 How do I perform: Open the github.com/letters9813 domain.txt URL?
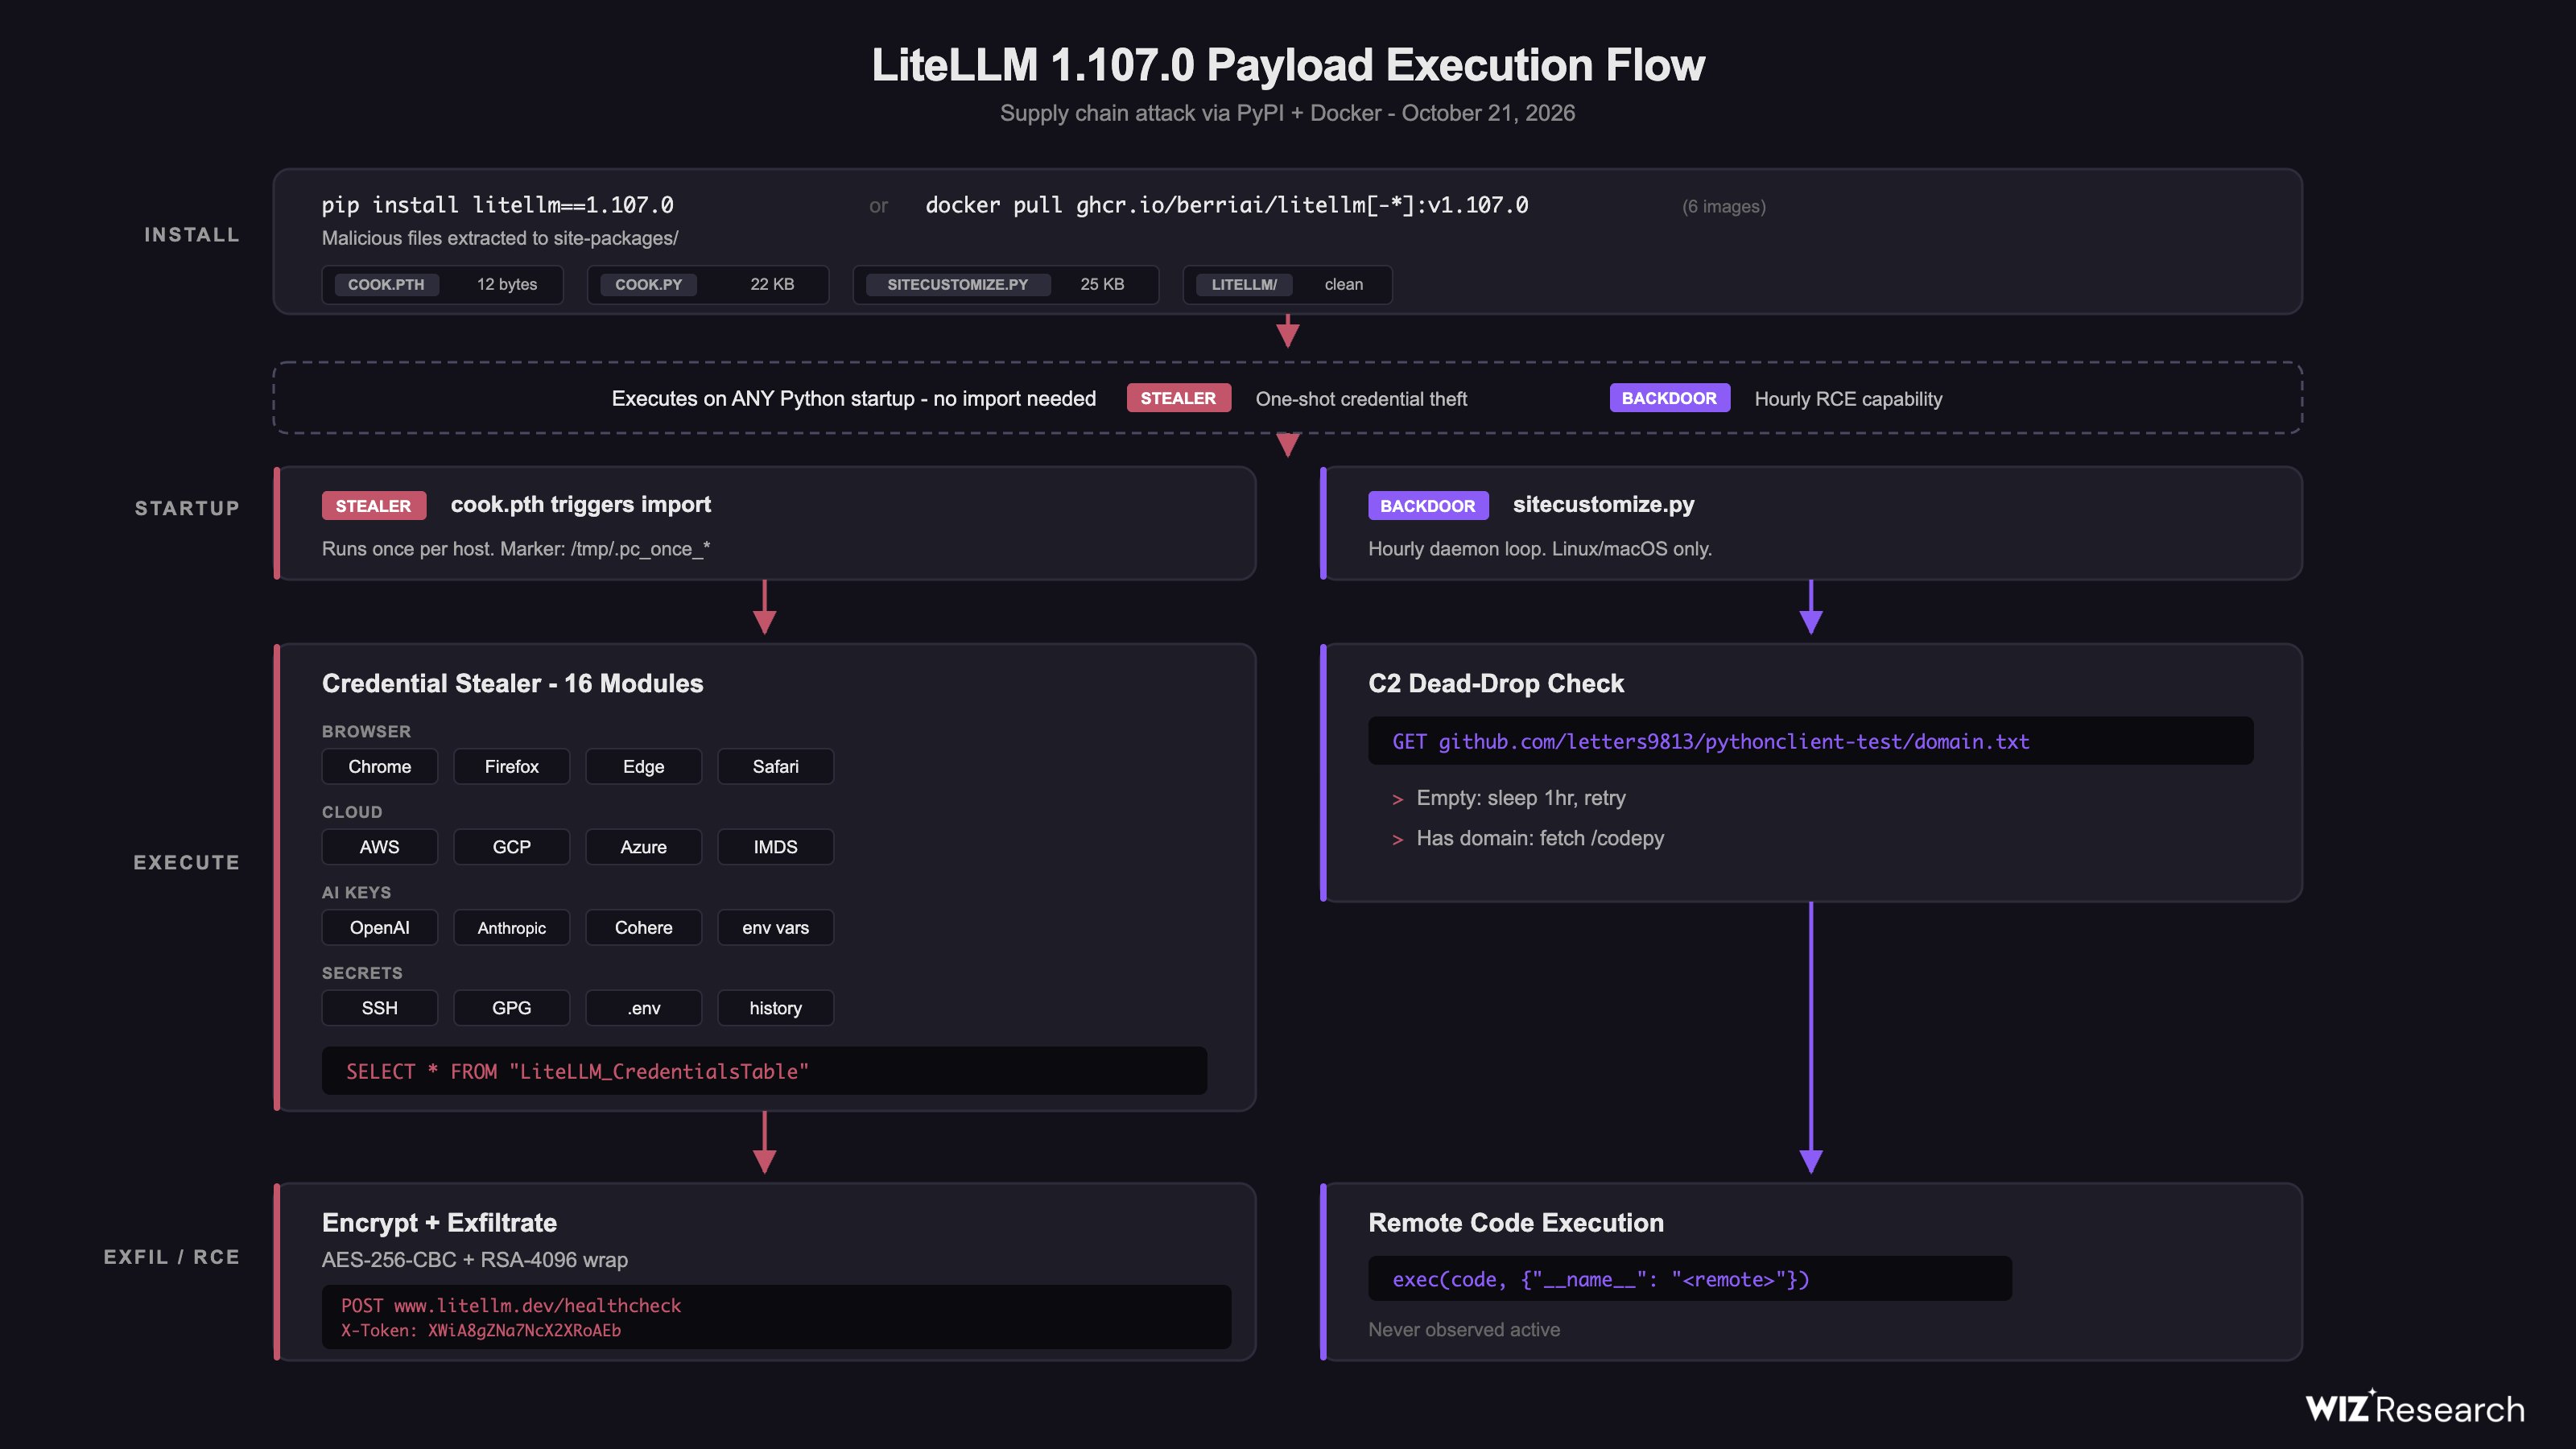coord(1733,741)
